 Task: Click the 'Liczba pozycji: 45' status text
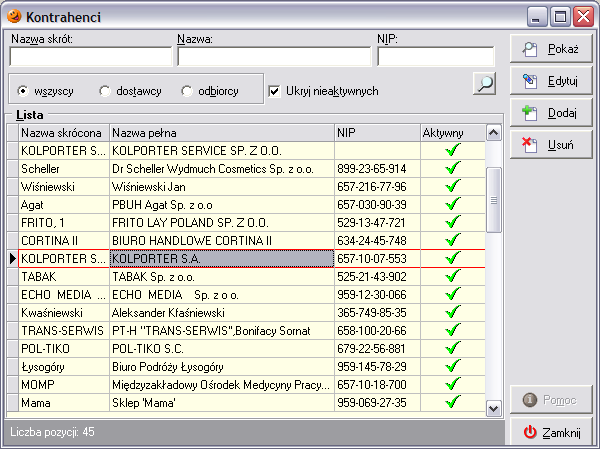tap(52, 432)
